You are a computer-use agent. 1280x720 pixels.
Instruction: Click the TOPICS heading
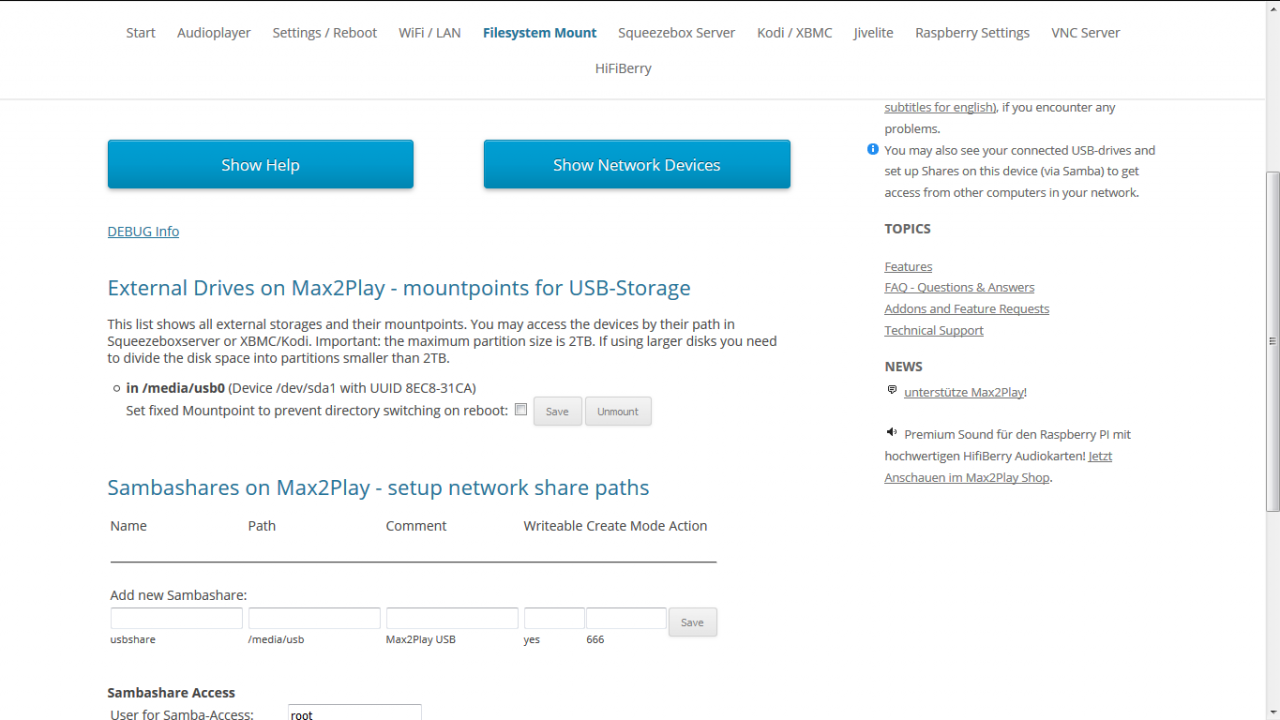pyautogui.click(x=907, y=229)
